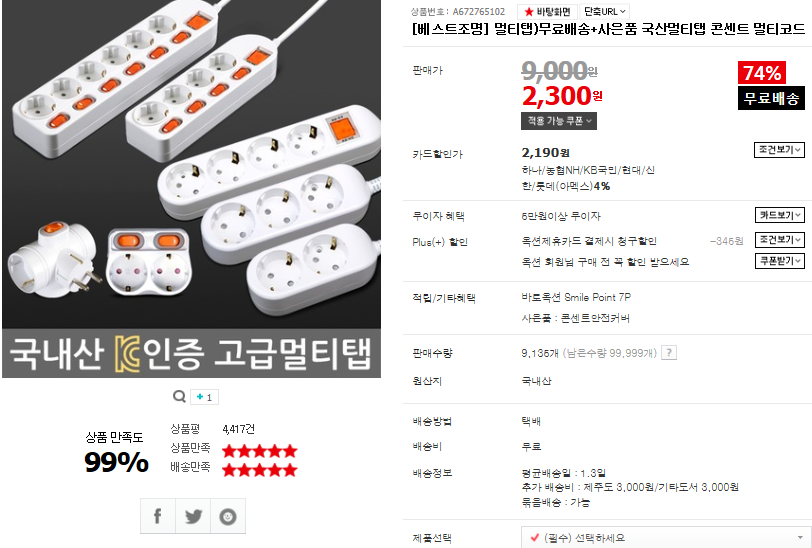Screen dimensions: 812x548
Task: Share the product on Twitter
Action: [193, 516]
